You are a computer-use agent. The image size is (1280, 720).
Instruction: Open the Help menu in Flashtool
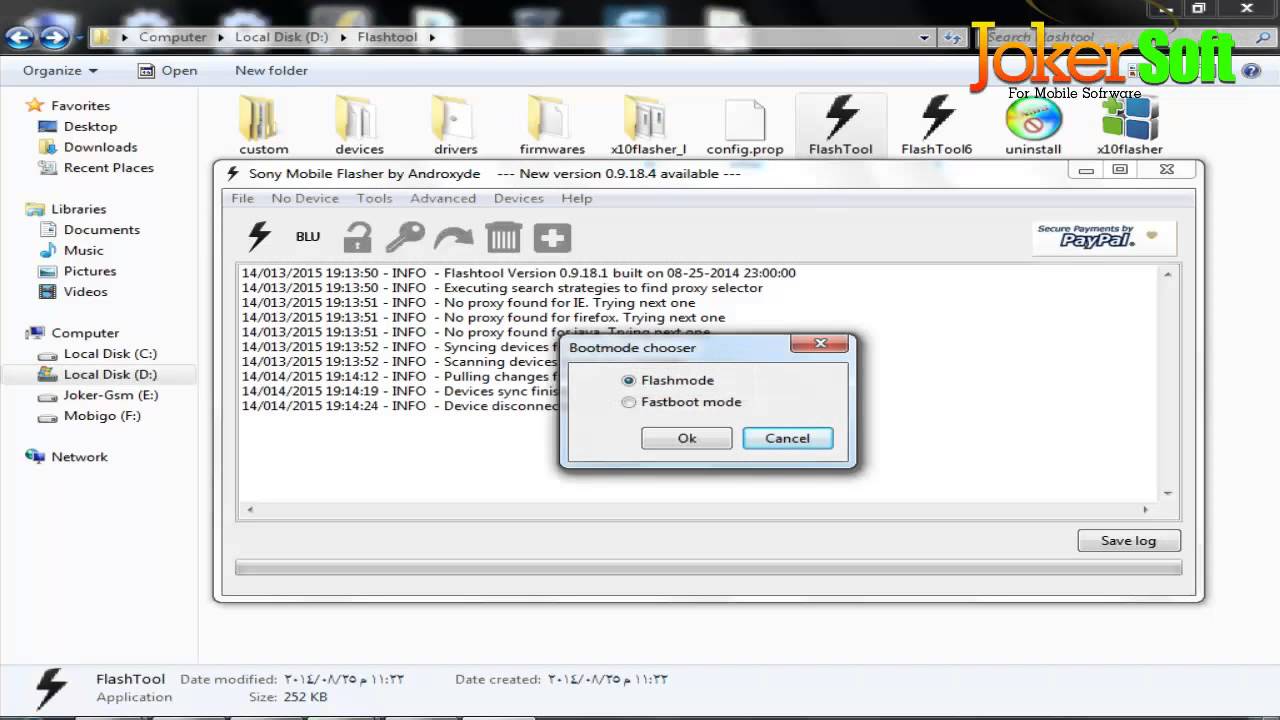(577, 198)
